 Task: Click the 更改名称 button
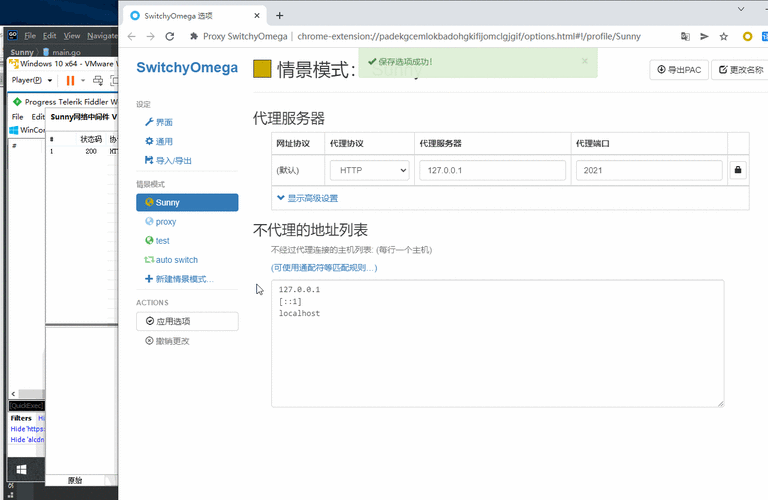pos(740,70)
